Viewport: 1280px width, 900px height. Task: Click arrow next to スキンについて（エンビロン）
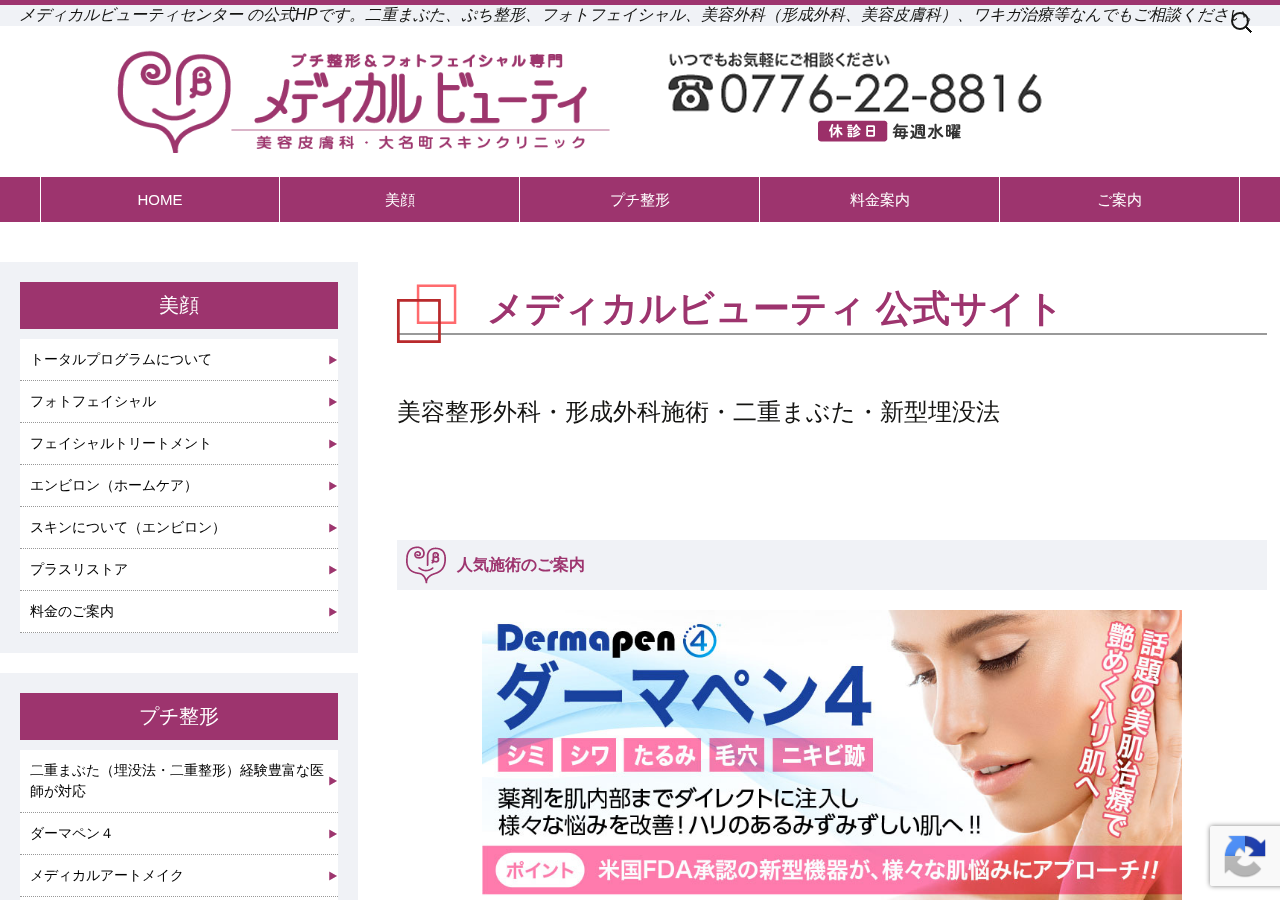(x=333, y=528)
